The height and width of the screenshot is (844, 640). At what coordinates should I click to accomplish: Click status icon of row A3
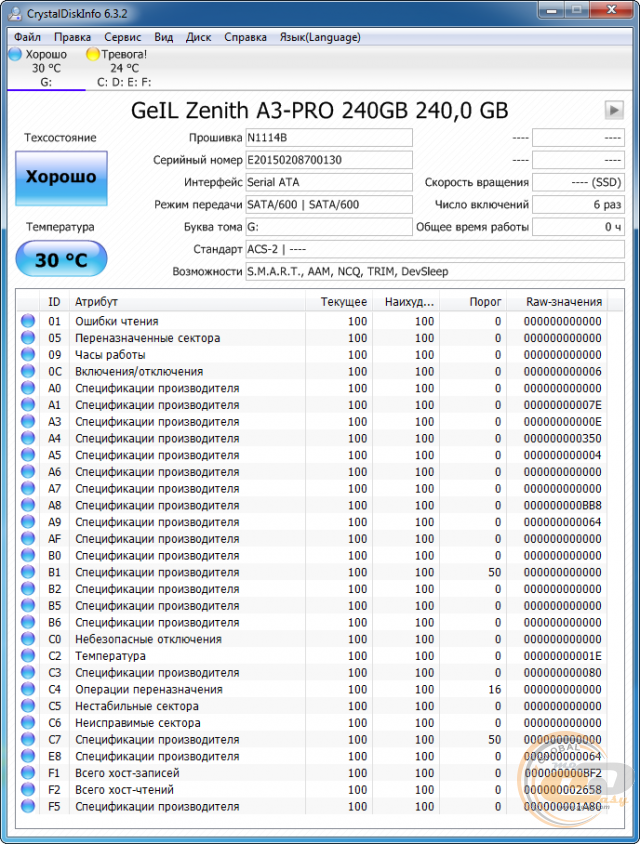(x=28, y=421)
